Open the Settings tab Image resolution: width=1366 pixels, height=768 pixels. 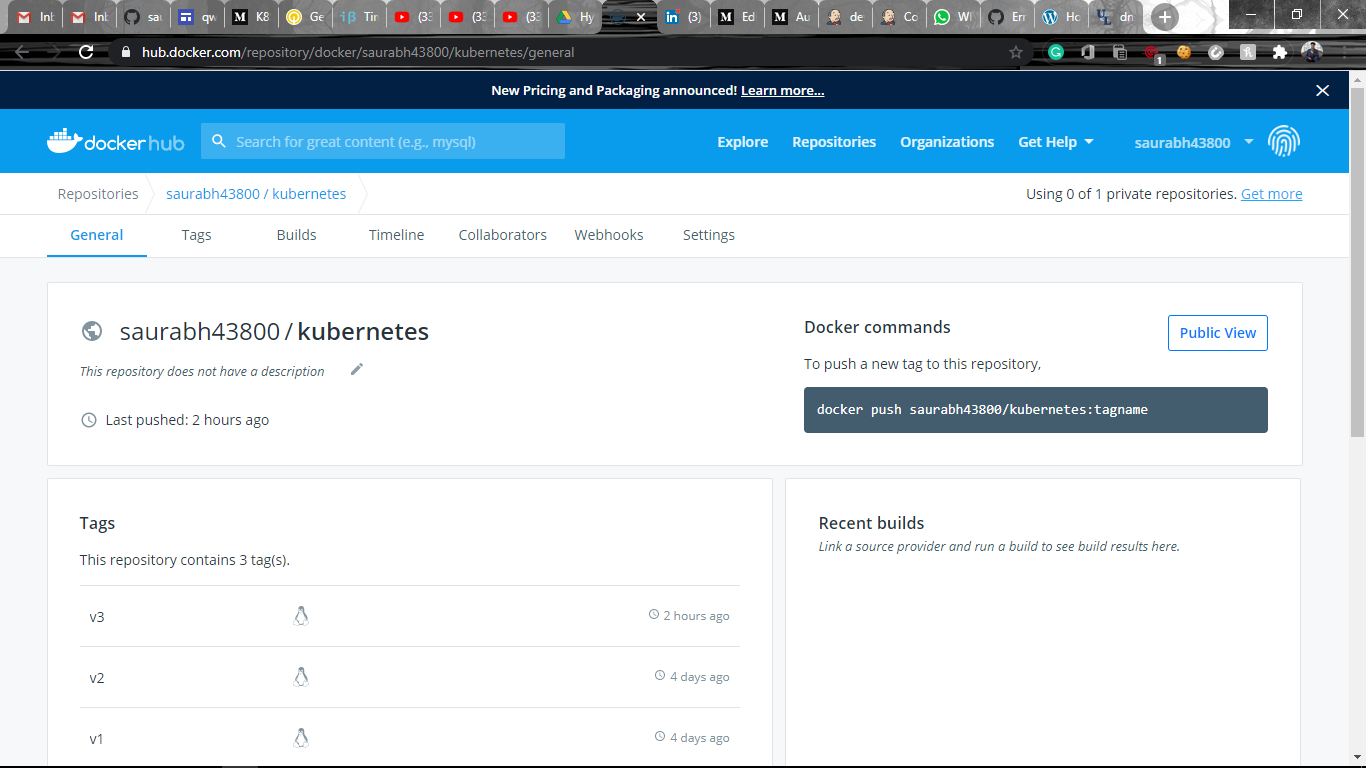[x=708, y=235]
